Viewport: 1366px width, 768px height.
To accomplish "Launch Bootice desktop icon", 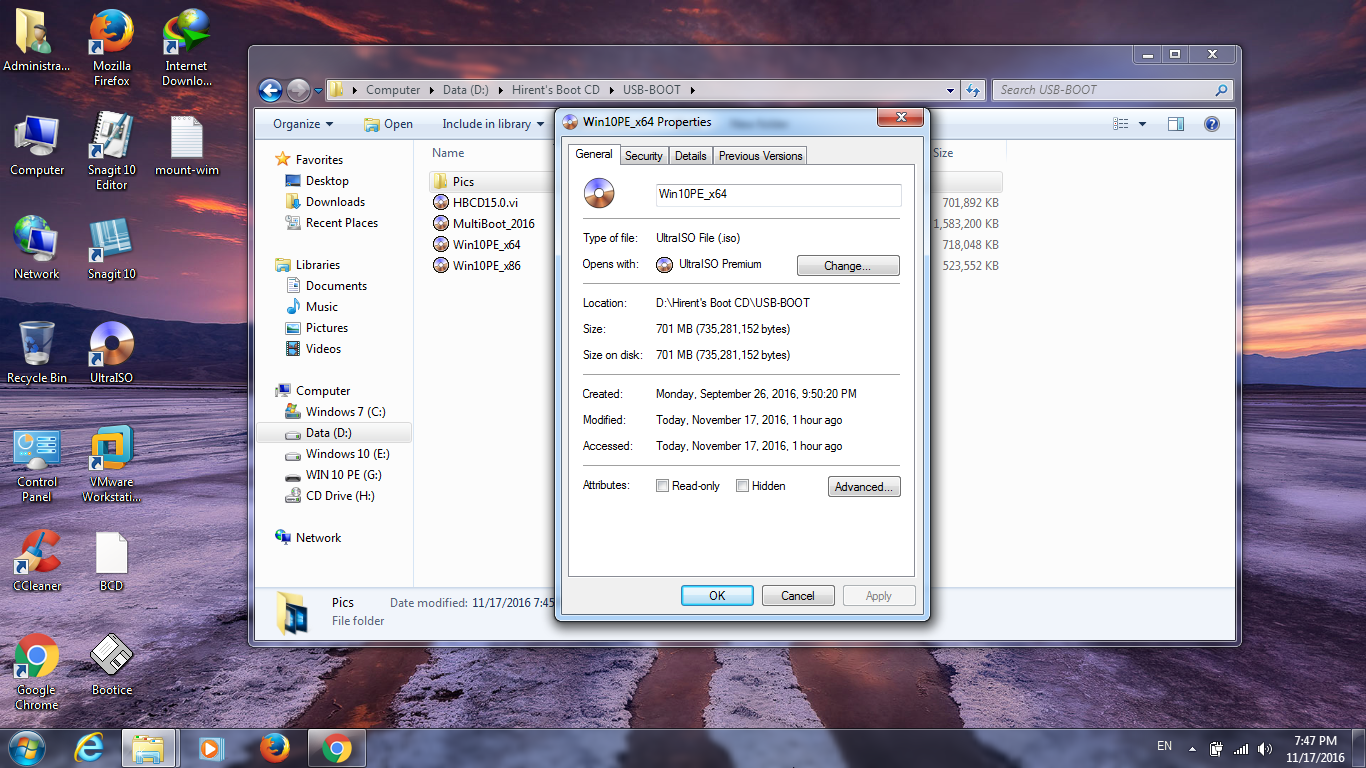I will [x=112, y=665].
